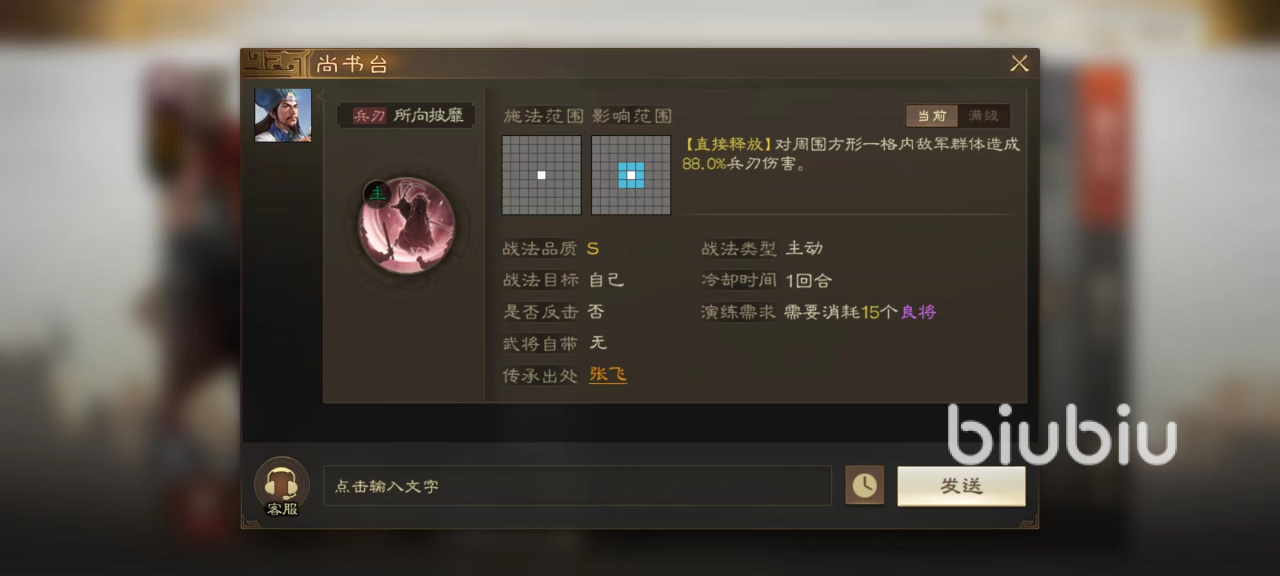Switch to the 满级 level toggle
The image size is (1280, 576).
point(984,116)
